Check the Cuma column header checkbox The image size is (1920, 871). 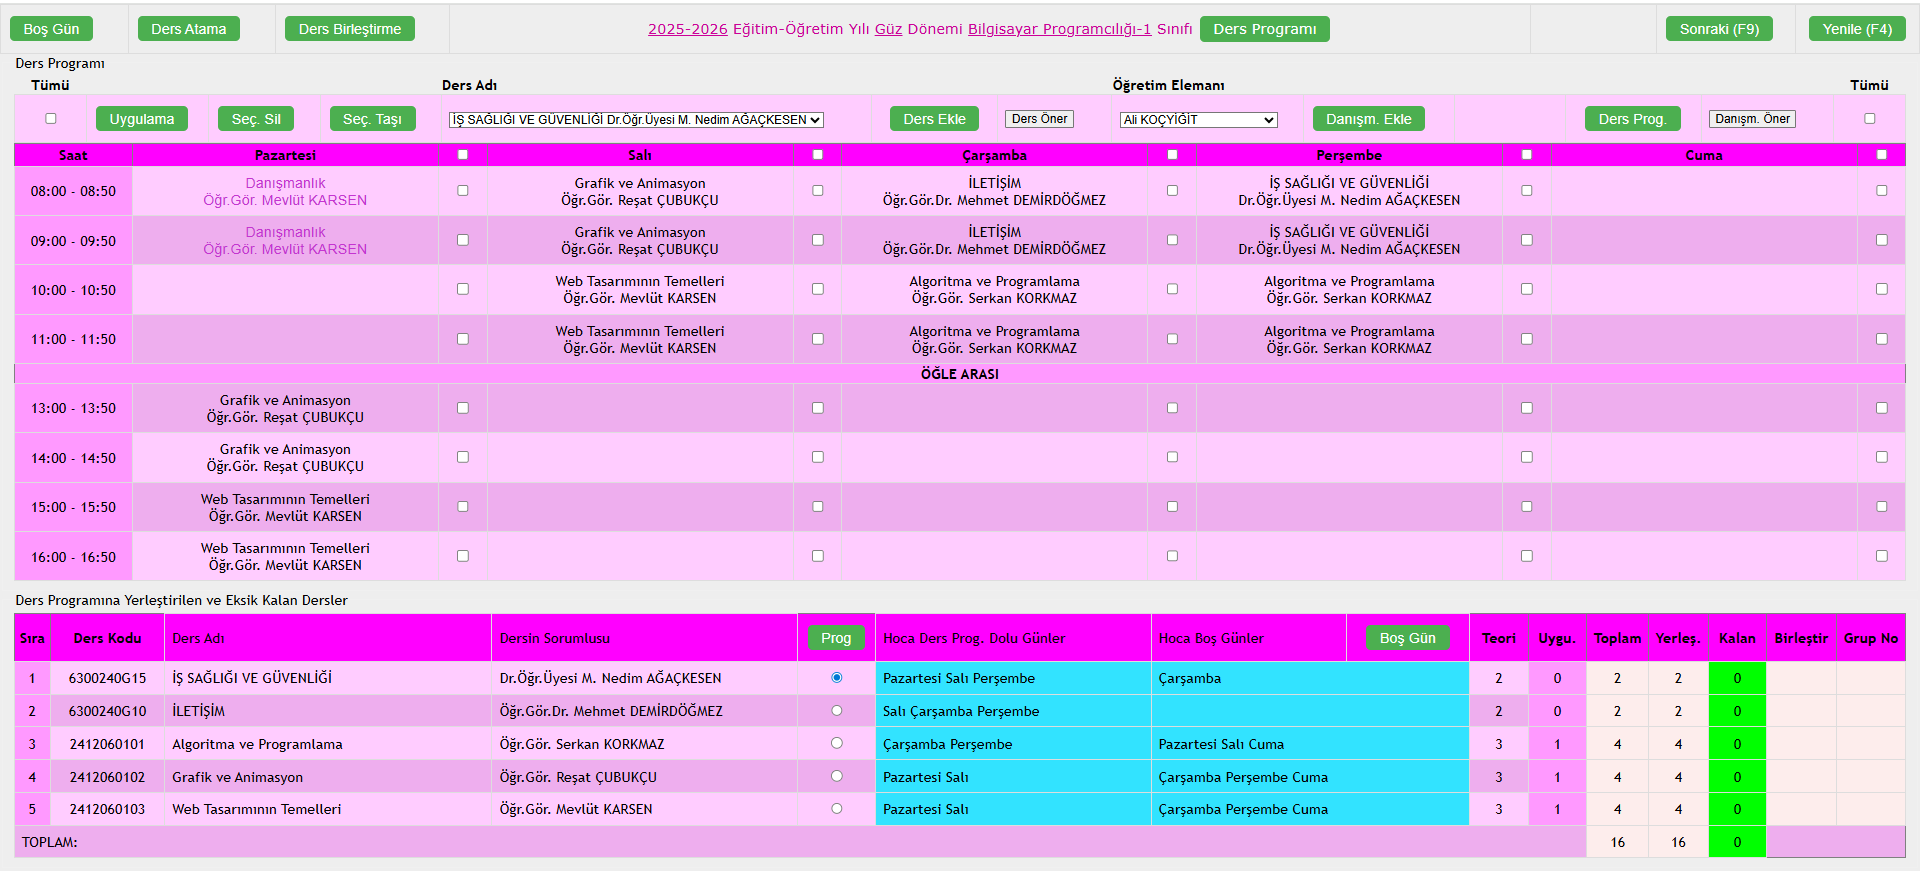click(x=1881, y=155)
